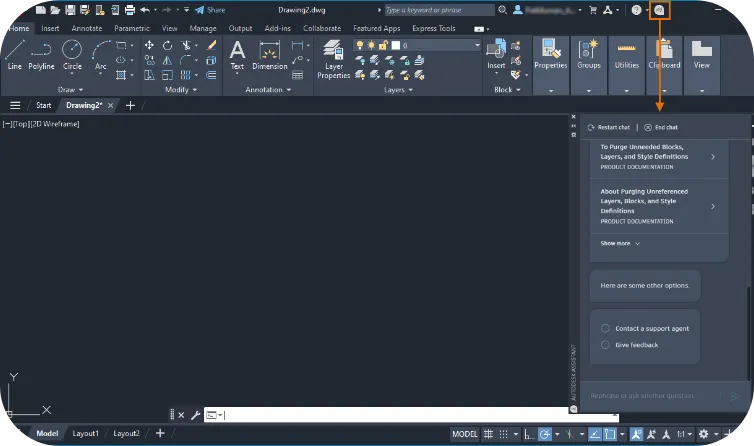Image resolution: width=754 pixels, height=446 pixels.
Task: Open the Start file tab
Action: coord(43,105)
